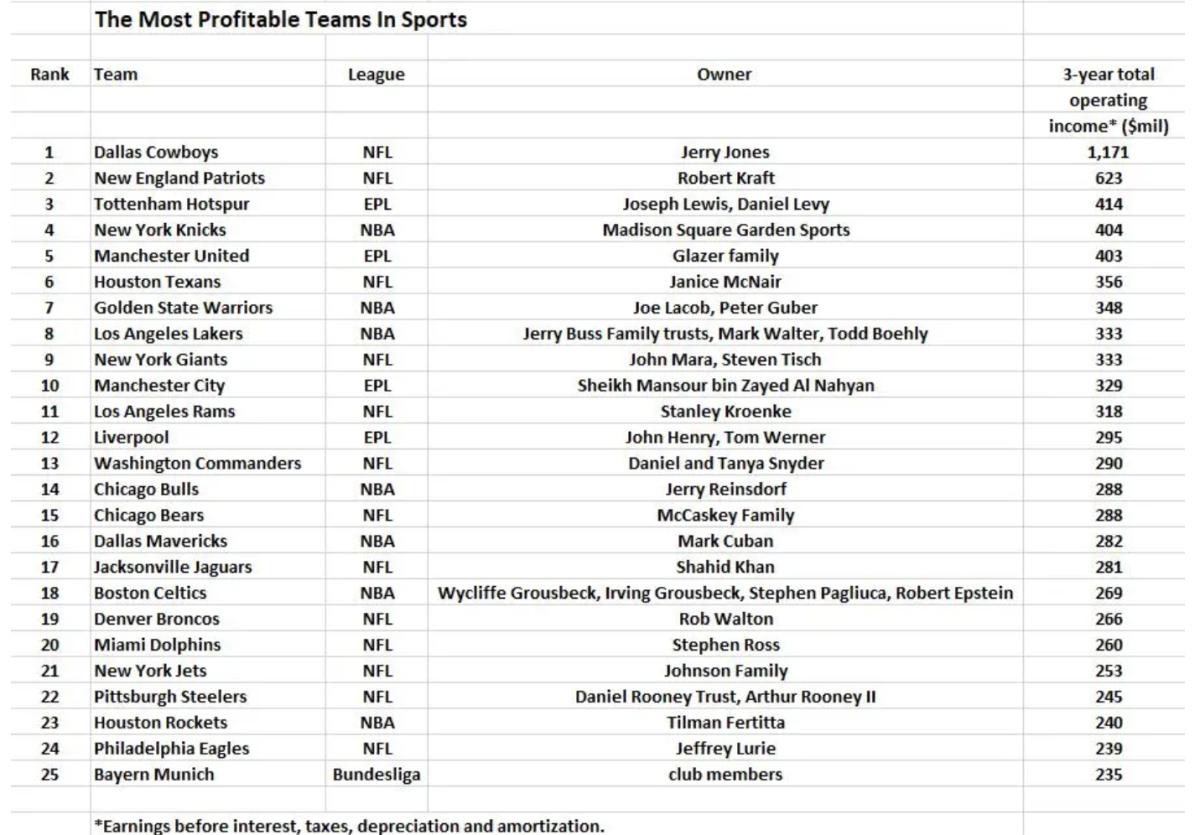Select the Mark Cuban owner cell
The height and width of the screenshot is (835, 1200).
click(725, 541)
